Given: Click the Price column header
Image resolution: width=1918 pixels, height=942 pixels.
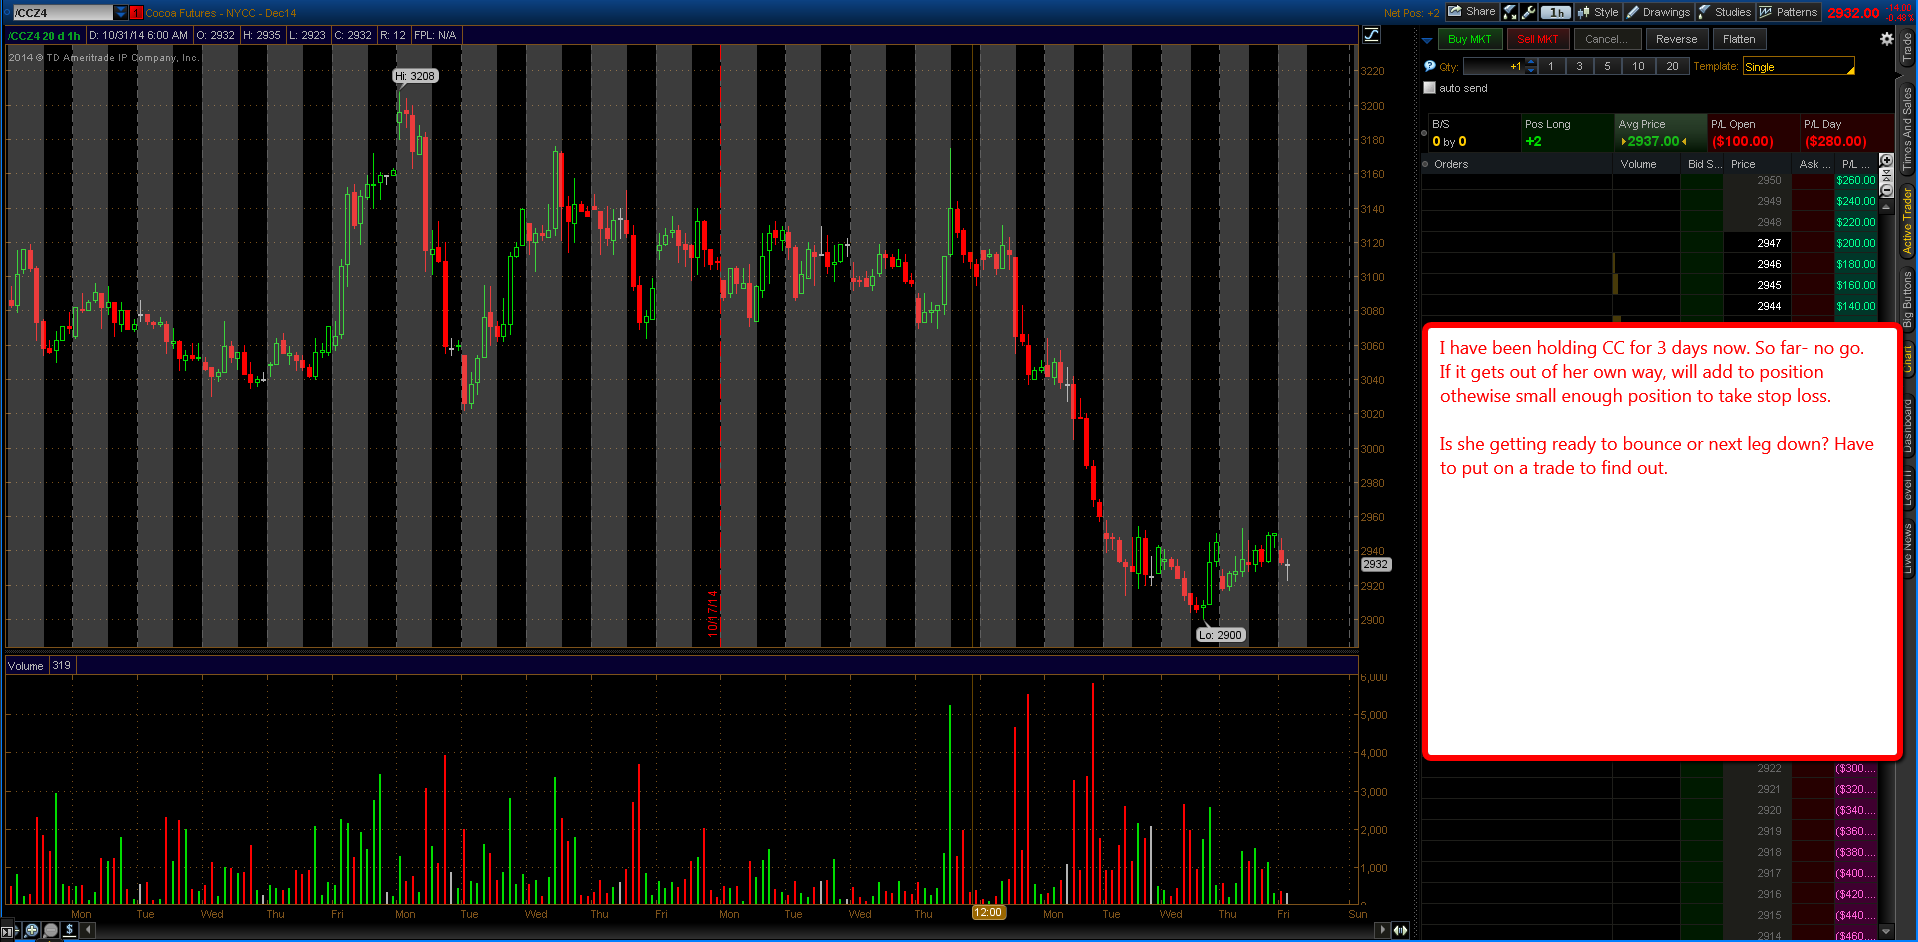Looking at the screenshot, I should point(1757,164).
